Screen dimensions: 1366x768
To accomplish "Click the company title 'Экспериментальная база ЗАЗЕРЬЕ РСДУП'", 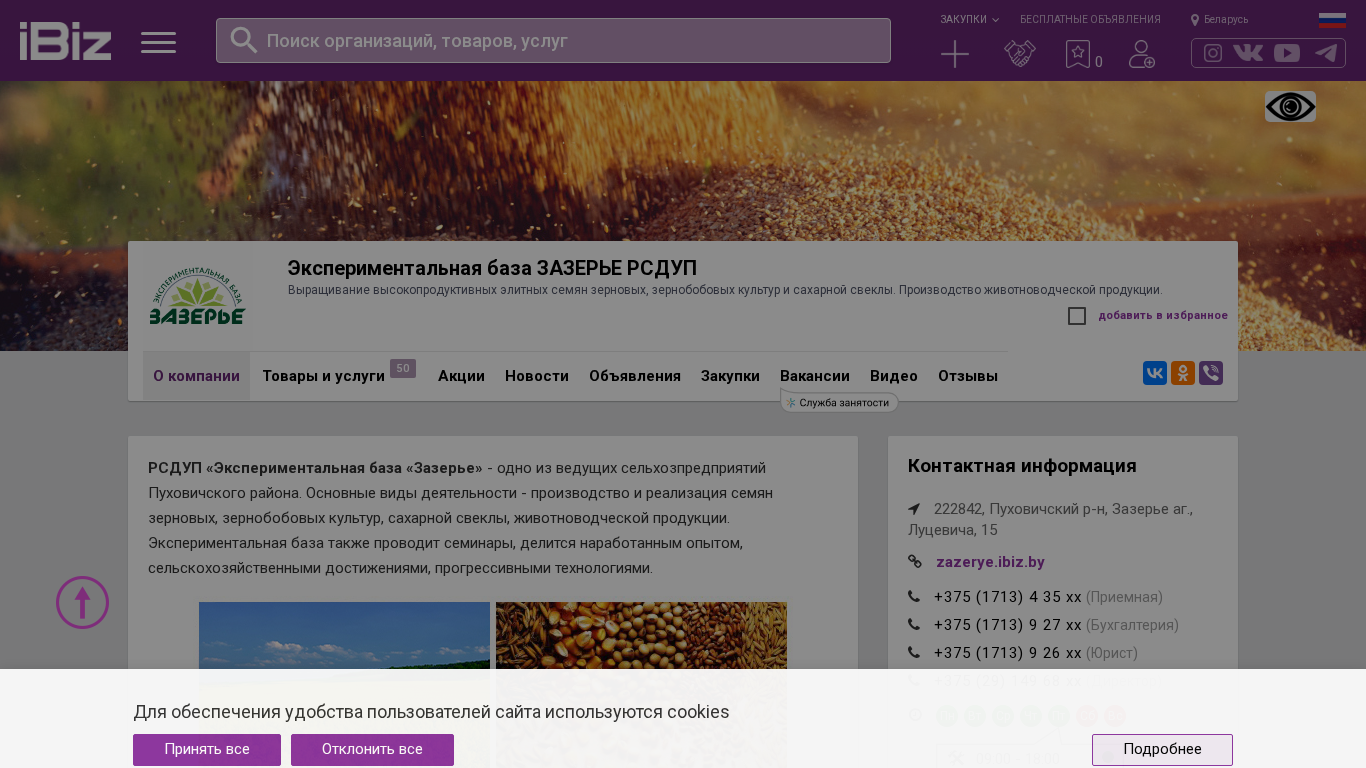I will click(x=492, y=268).
